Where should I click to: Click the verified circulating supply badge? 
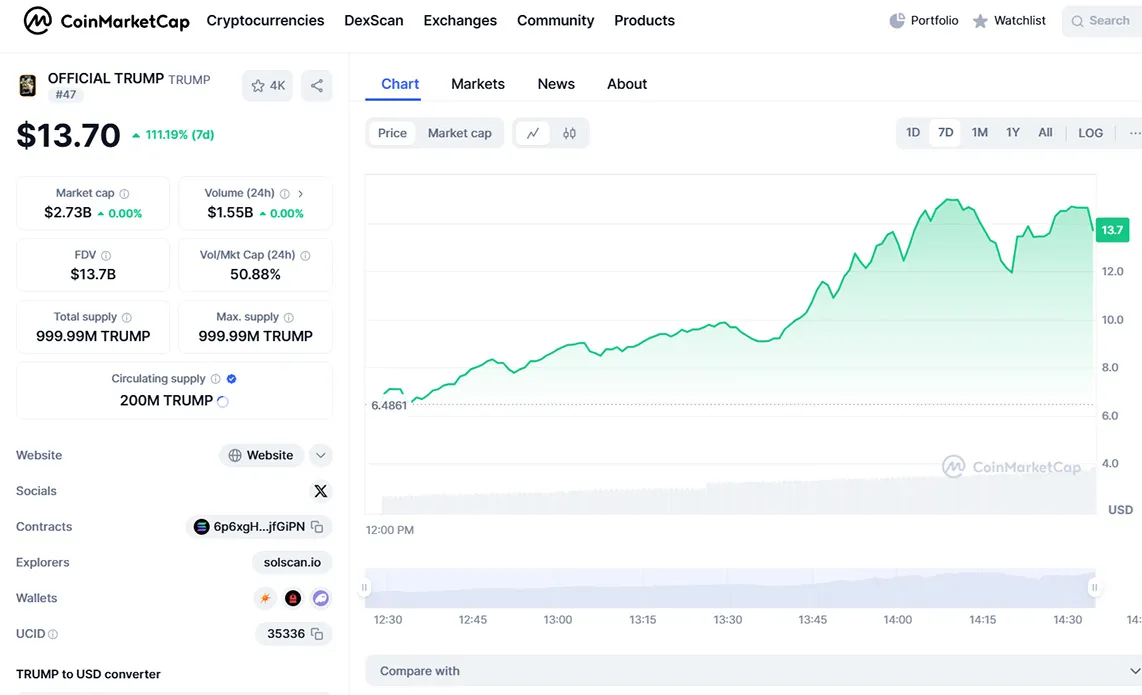click(x=232, y=379)
